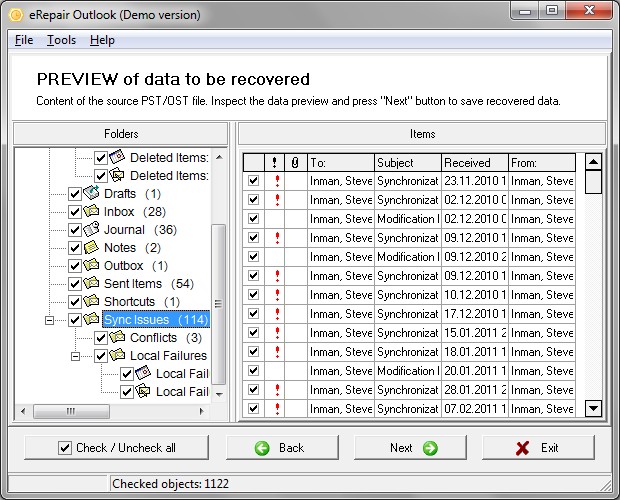Screen dimensions: 620x500
Task: Uncheck item received 07.02.2011
Action: [x=253, y=409]
